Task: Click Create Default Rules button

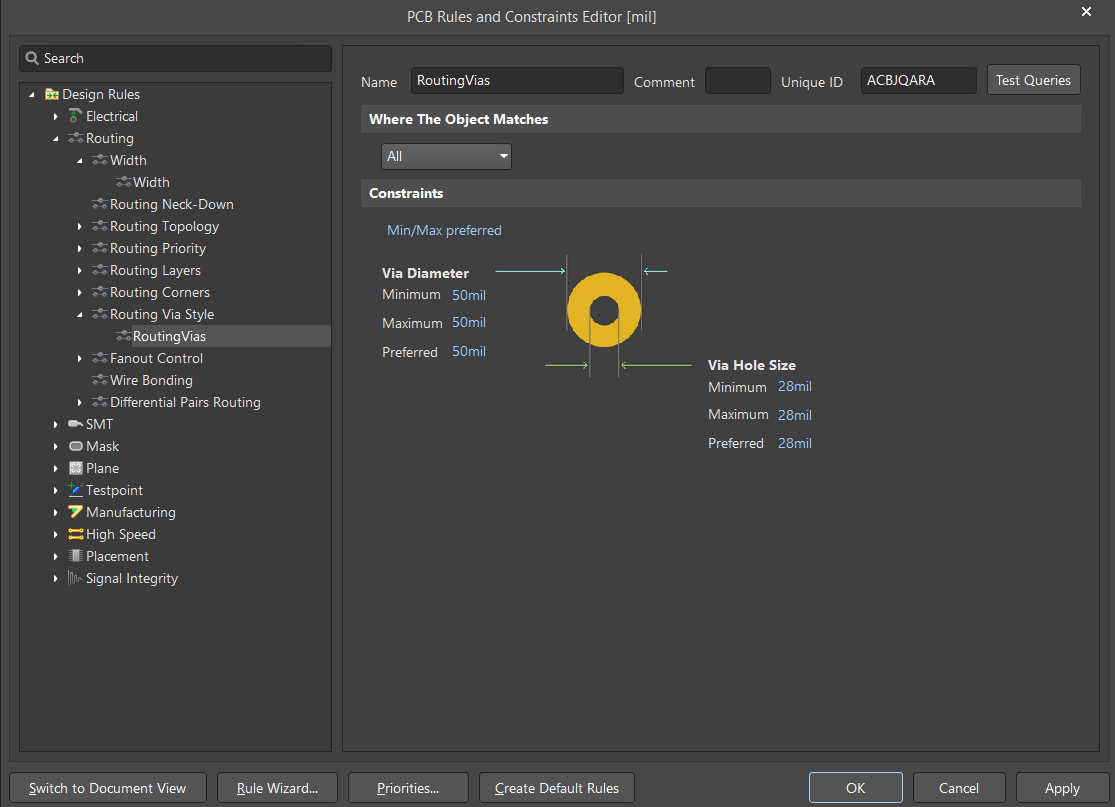Action: tap(557, 788)
